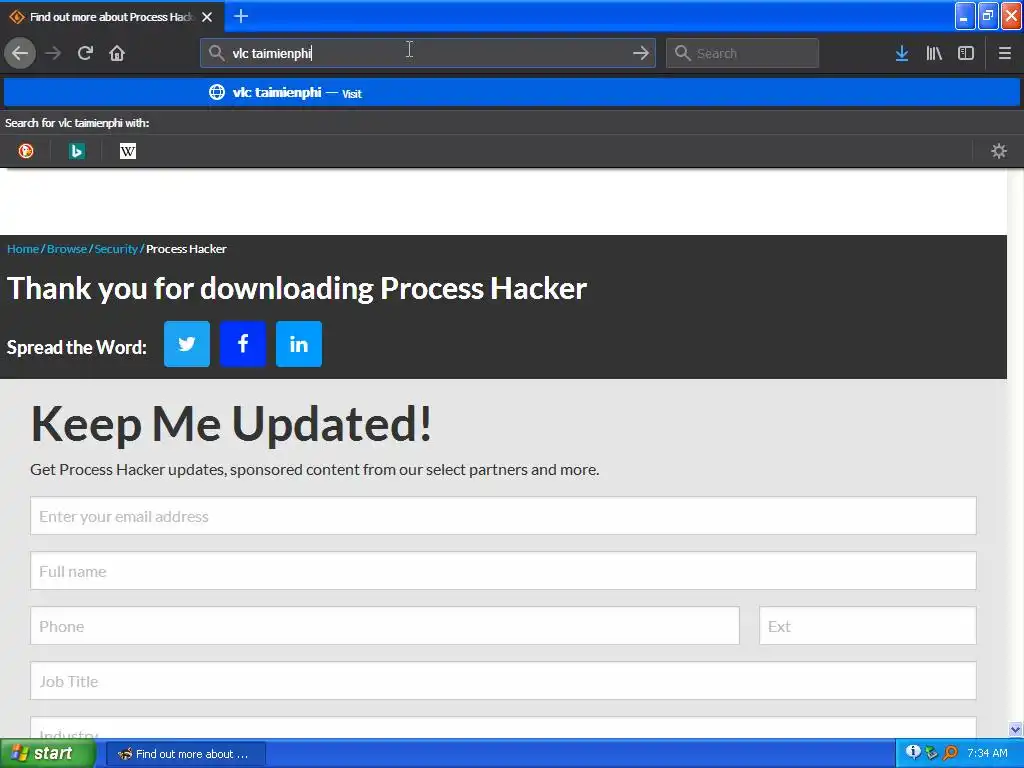Screen dimensions: 1024x768
Task: Open the downloads panel
Action: point(902,53)
